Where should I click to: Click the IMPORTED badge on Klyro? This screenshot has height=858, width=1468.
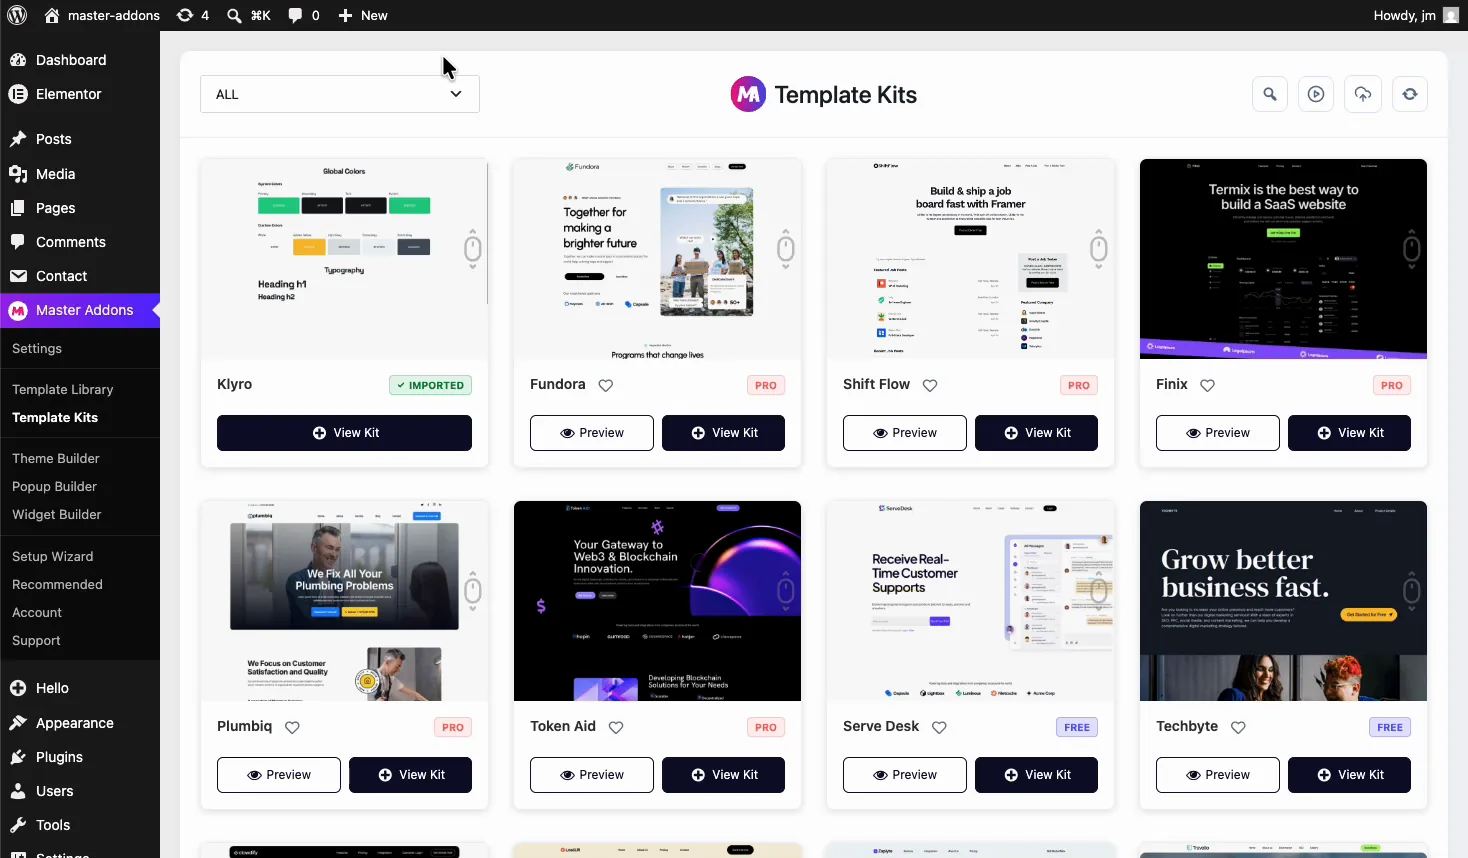pos(430,385)
